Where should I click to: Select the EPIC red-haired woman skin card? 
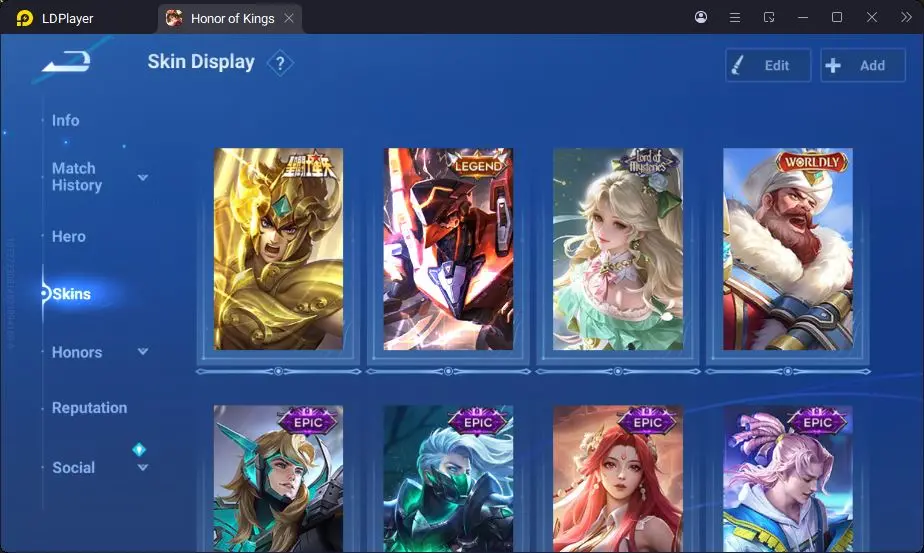click(618, 479)
